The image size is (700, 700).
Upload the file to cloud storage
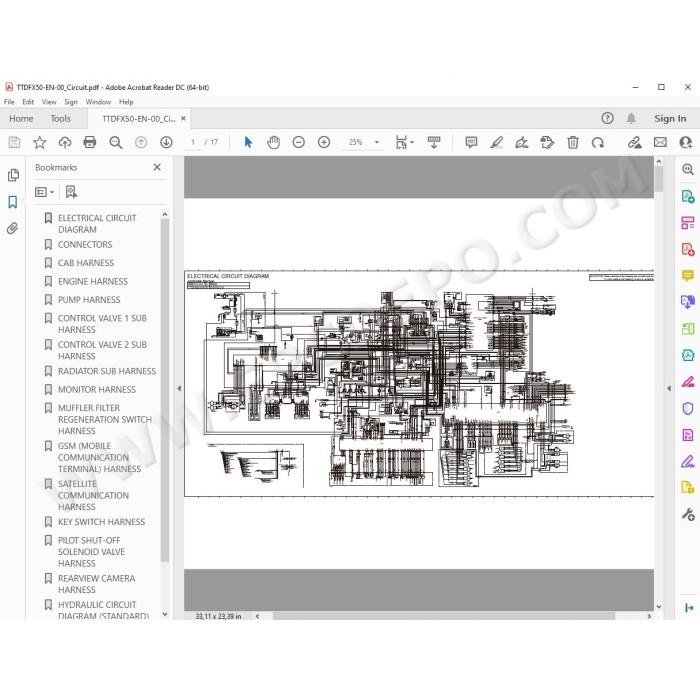65,142
